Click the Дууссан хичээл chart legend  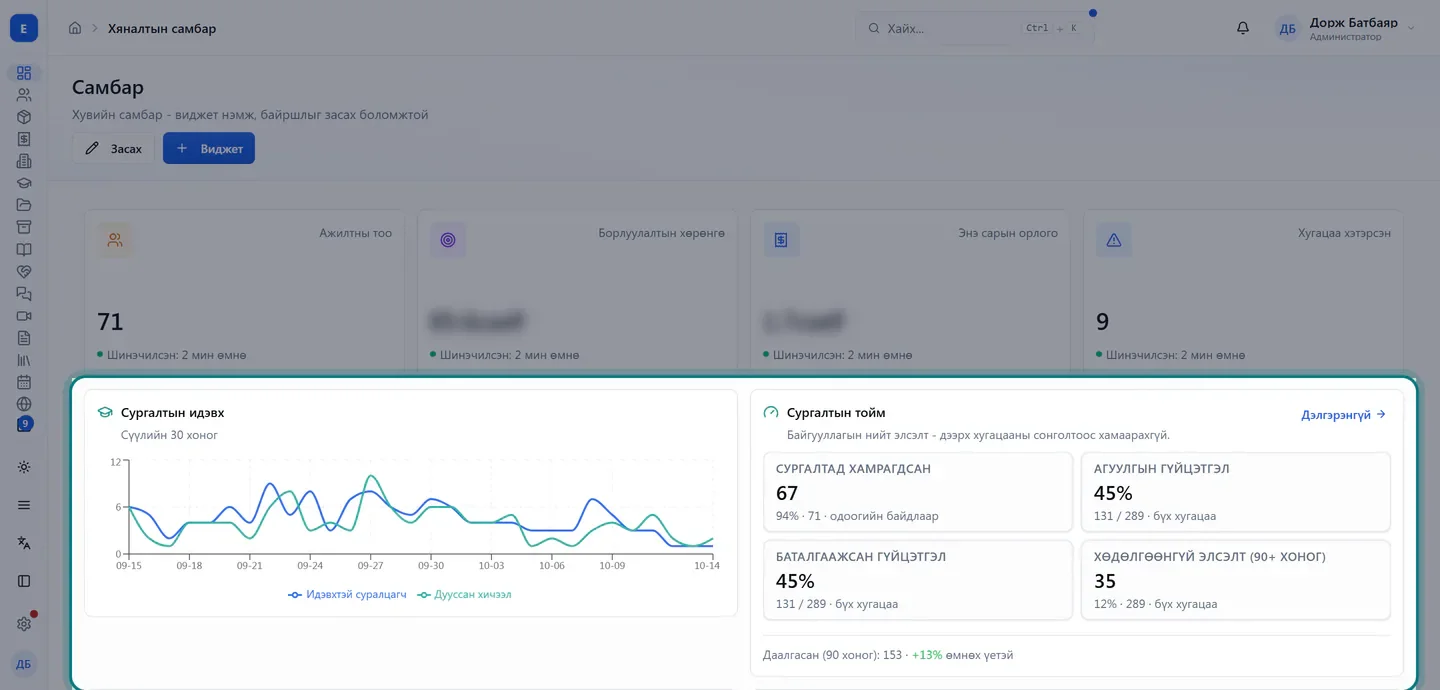[465, 594]
